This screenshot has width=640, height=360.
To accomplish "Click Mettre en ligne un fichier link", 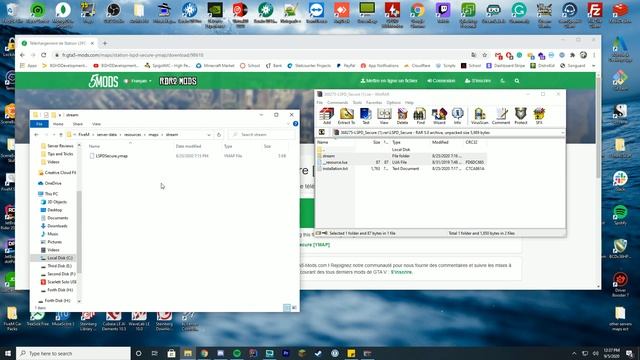I will tap(389, 81).
